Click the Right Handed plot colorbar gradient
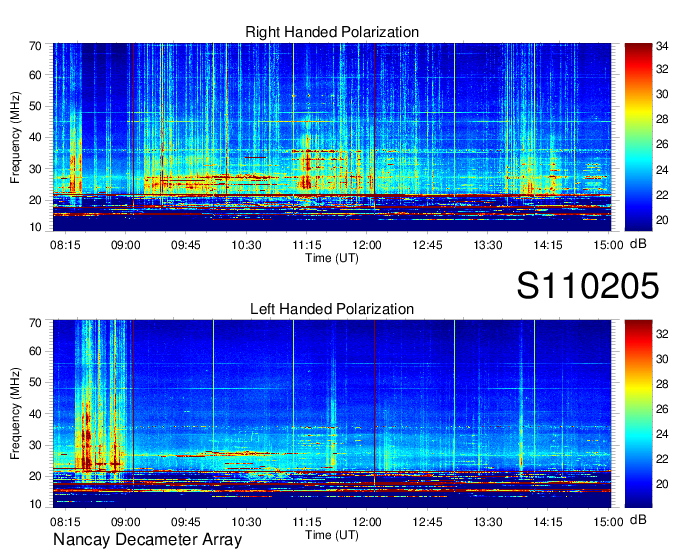This screenshot has height=552, width=680. 638,137
